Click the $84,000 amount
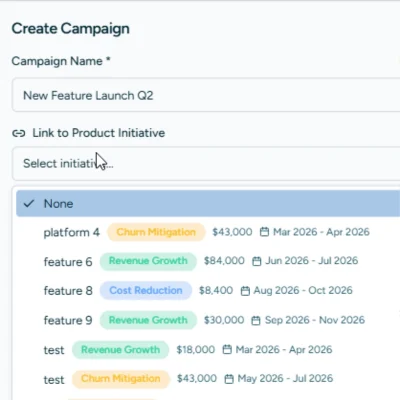This screenshot has width=400, height=400. 224,261
